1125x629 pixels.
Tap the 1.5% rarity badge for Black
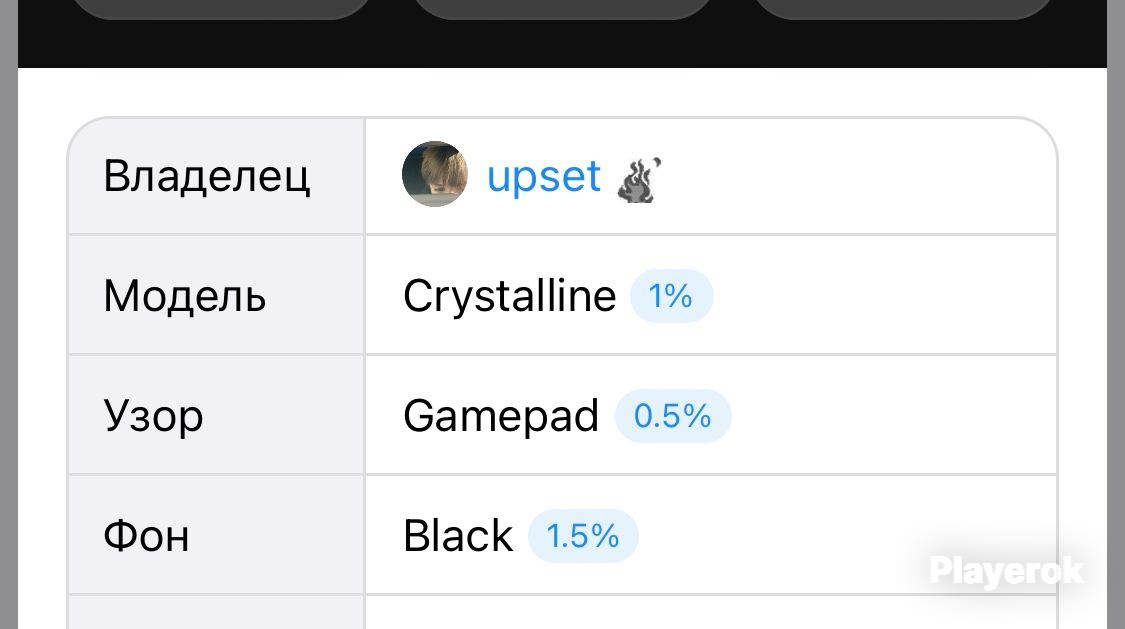tap(583, 536)
